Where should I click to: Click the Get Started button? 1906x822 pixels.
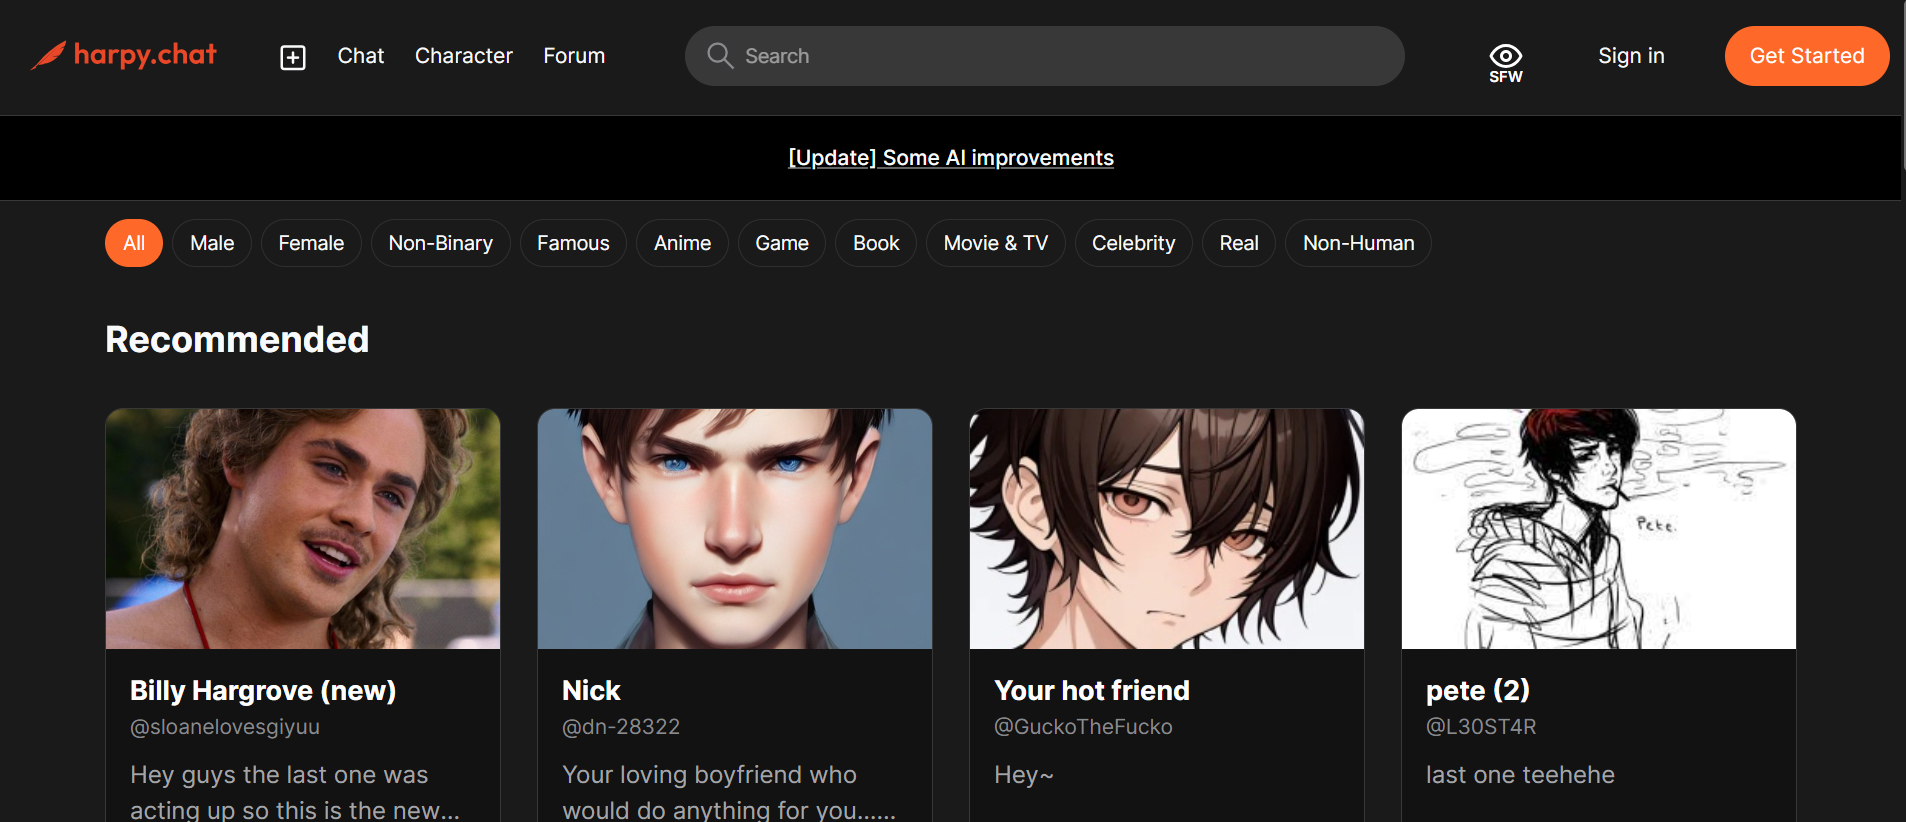(x=1807, y=56)
